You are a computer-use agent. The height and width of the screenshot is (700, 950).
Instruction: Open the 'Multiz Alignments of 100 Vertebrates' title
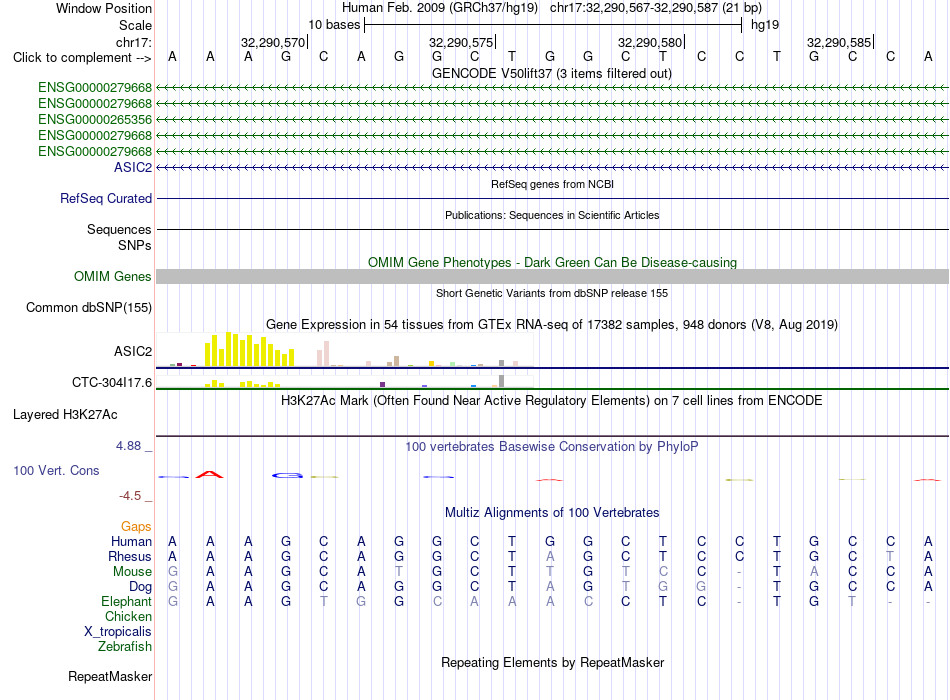552,512
